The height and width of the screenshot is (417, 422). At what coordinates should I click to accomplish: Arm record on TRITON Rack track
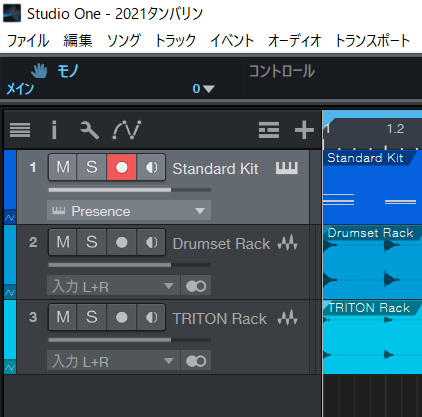121,317
